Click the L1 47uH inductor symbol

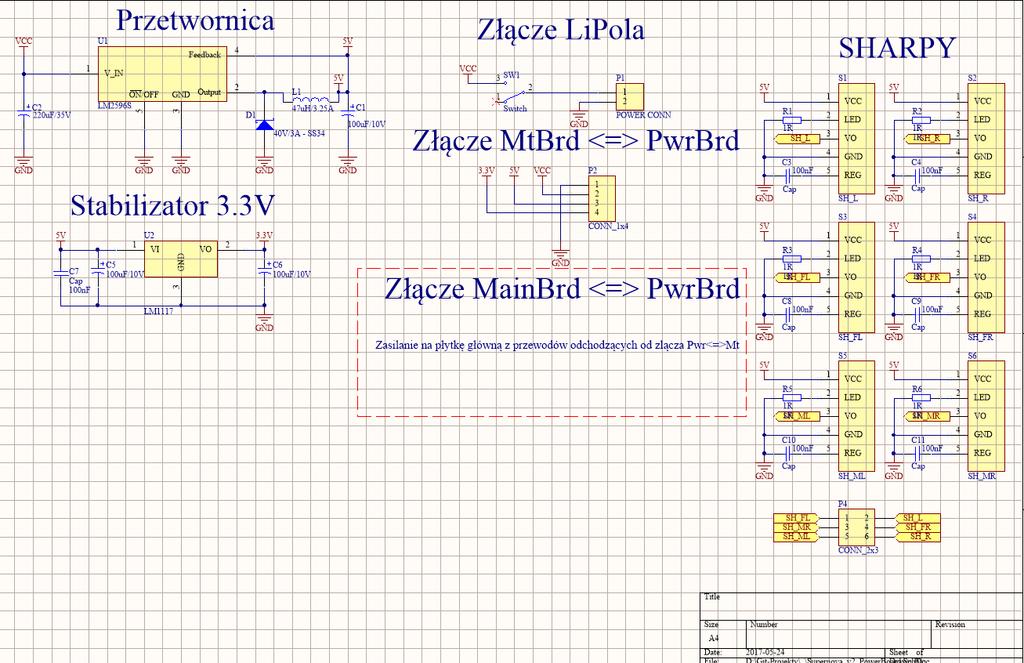313,99
